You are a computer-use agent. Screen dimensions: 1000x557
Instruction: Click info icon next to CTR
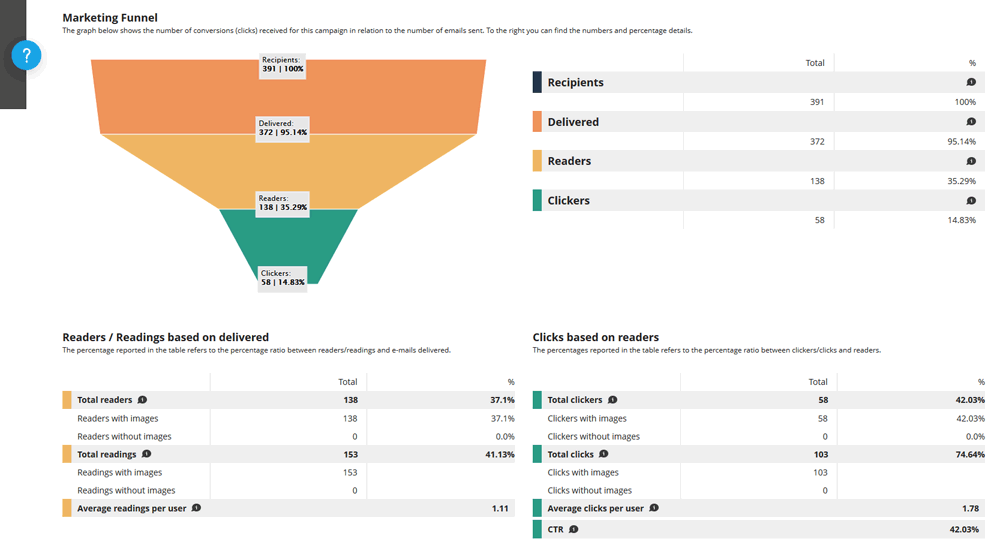click(574, 529)
